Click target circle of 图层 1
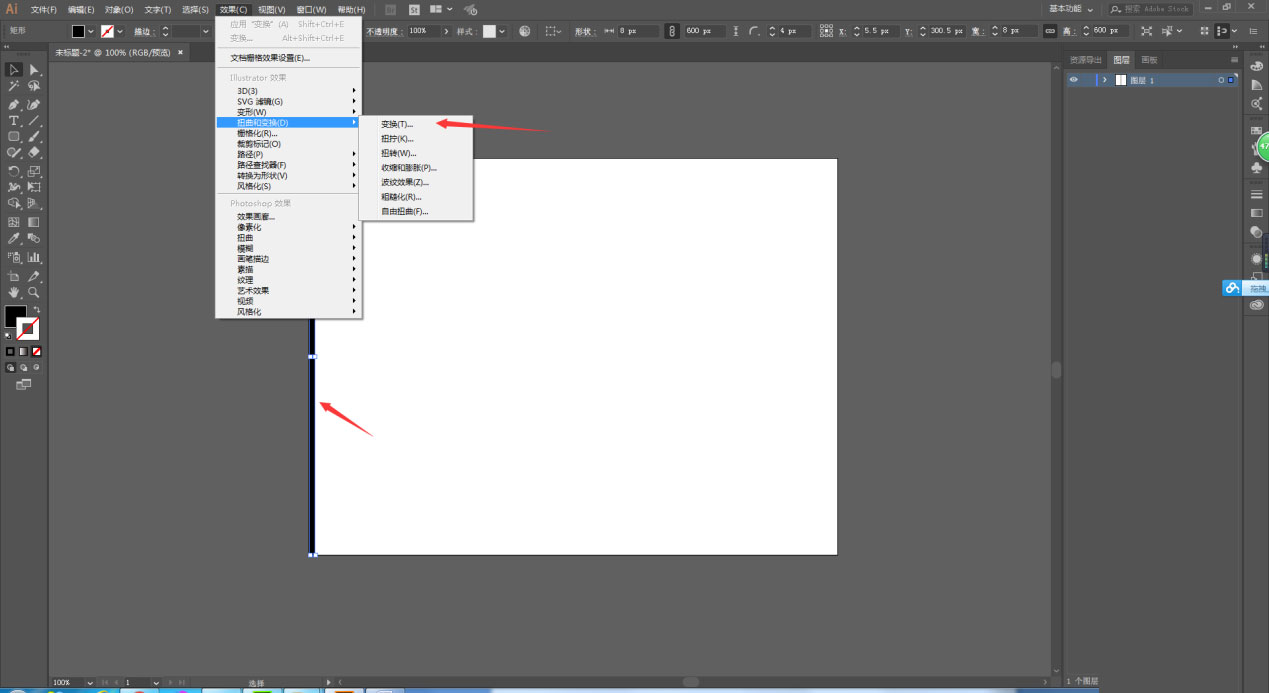 click(1221, 80)
